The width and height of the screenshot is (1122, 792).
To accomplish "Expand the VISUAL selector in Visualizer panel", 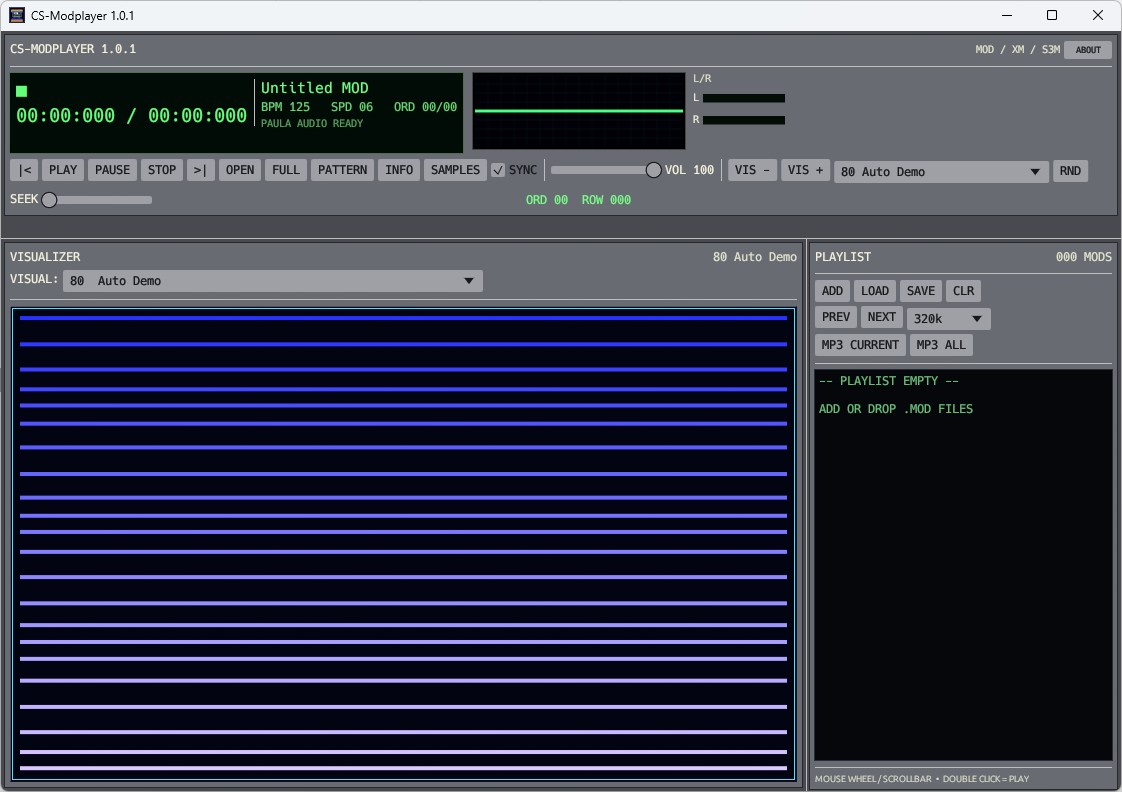I will 273,281.
